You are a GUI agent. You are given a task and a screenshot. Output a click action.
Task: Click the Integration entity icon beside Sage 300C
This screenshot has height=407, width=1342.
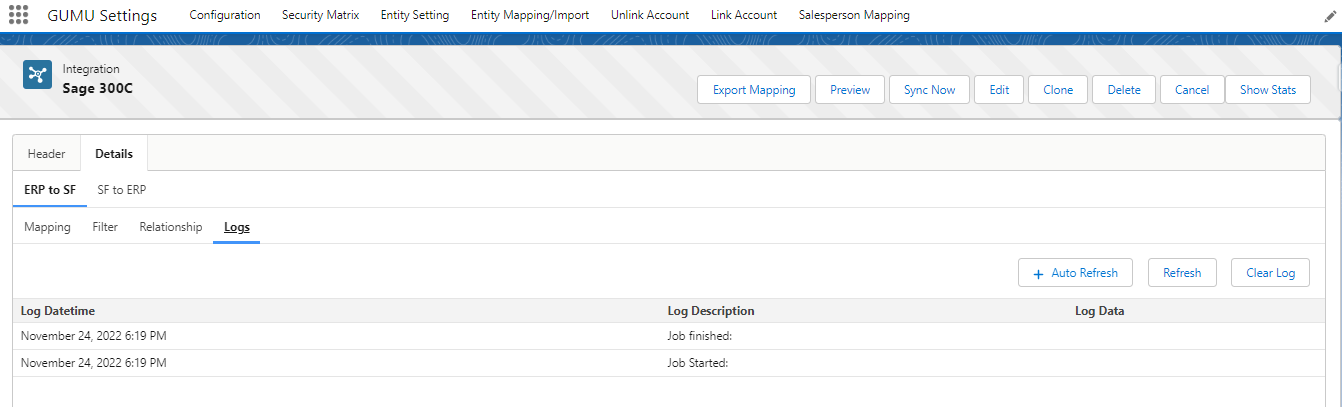click(37, 75)
